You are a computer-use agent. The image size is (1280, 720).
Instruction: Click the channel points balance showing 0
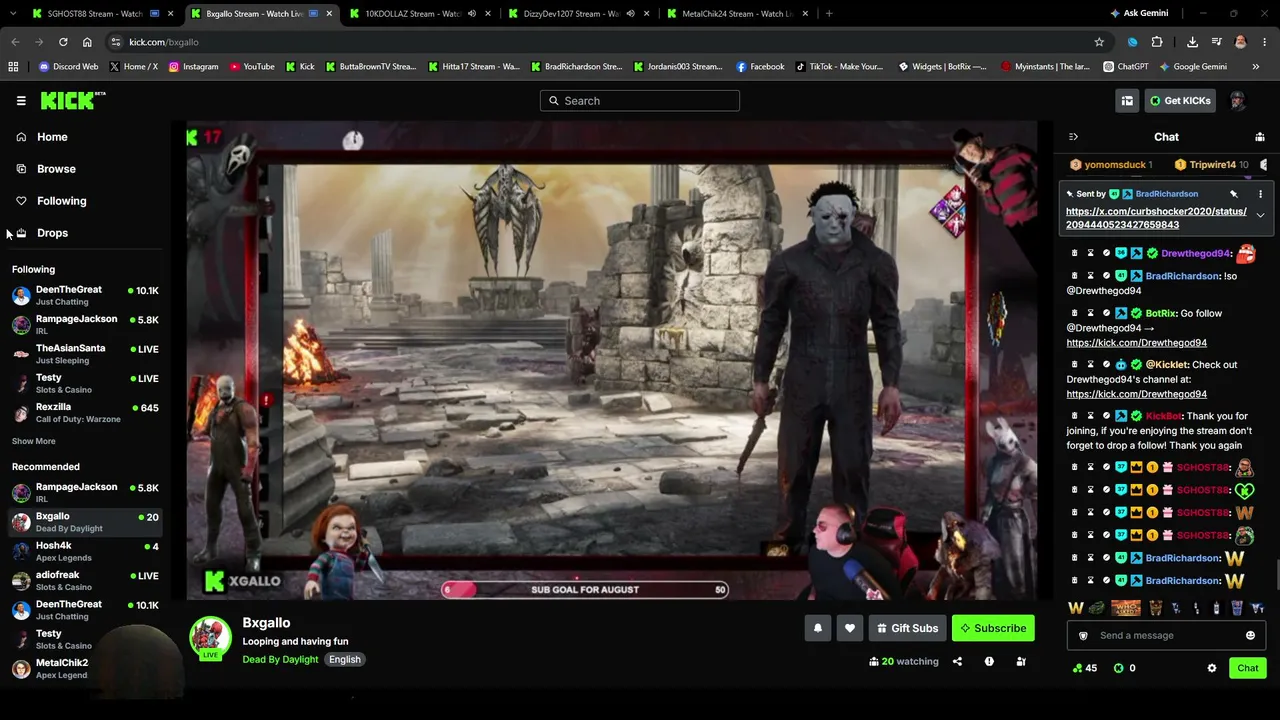tap(1125, 668)
